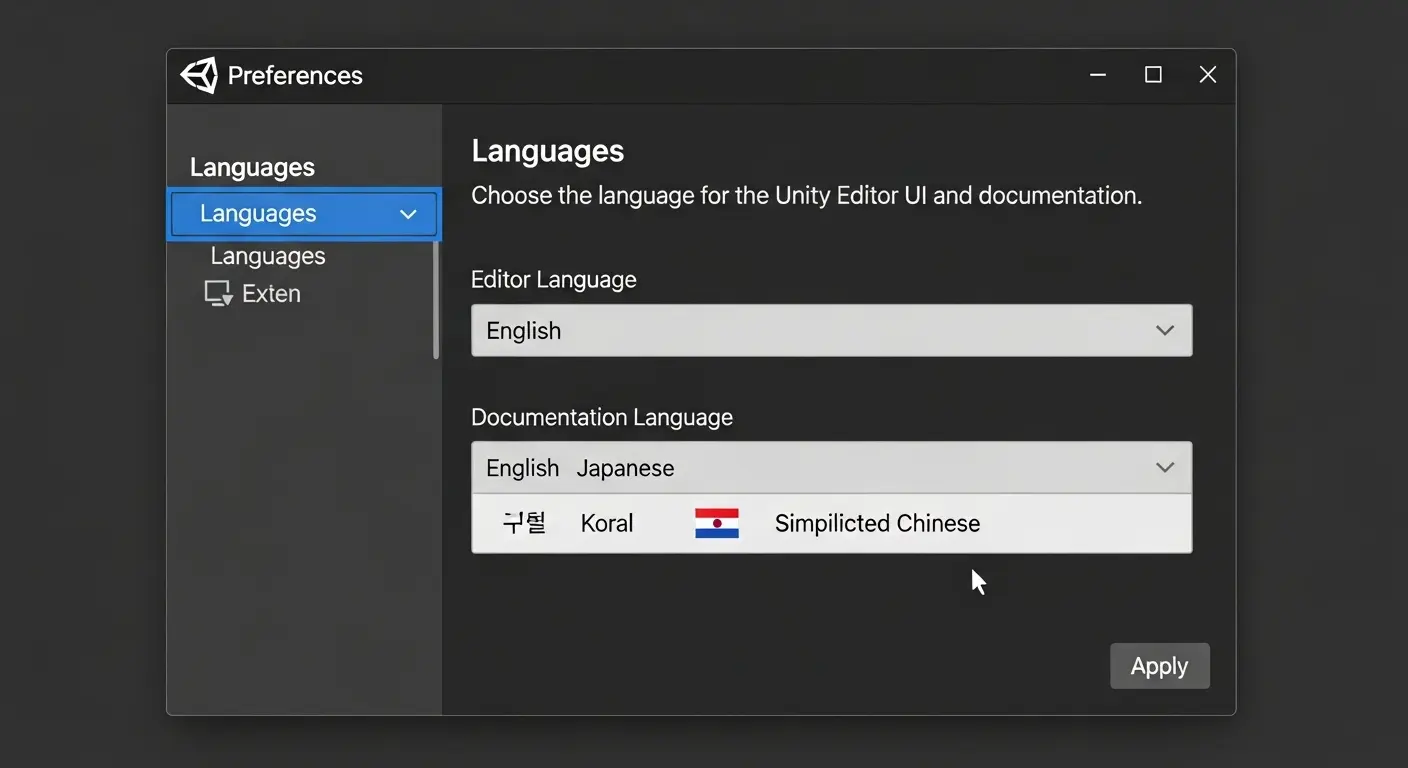Viewport: 1408px width, 768px height.
Task: Click English inside the Editor Language field
Action: click(522, 330)
